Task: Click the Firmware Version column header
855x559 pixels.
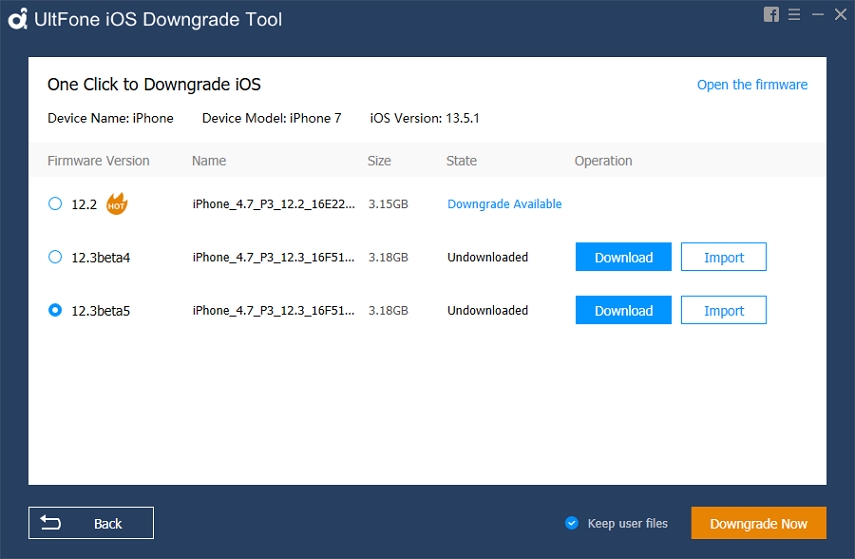Action: pyautogui.click(x=98, y=161)
